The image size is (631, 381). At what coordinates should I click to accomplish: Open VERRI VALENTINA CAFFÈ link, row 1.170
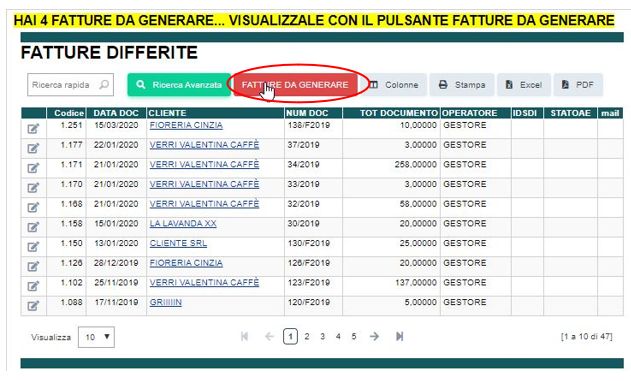[x=204, y=185]
